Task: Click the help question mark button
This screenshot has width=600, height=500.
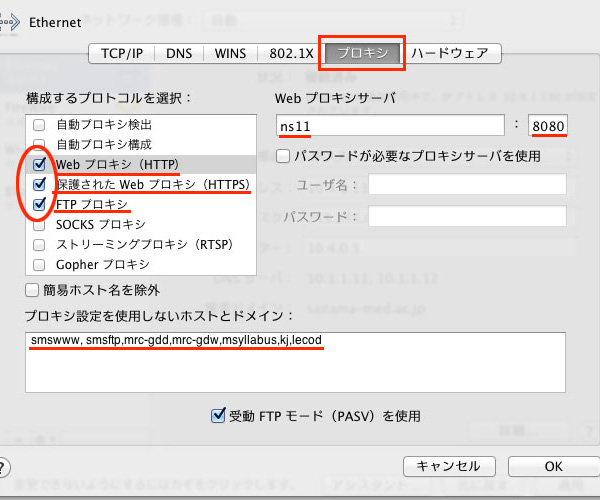Action: [4, 467]
